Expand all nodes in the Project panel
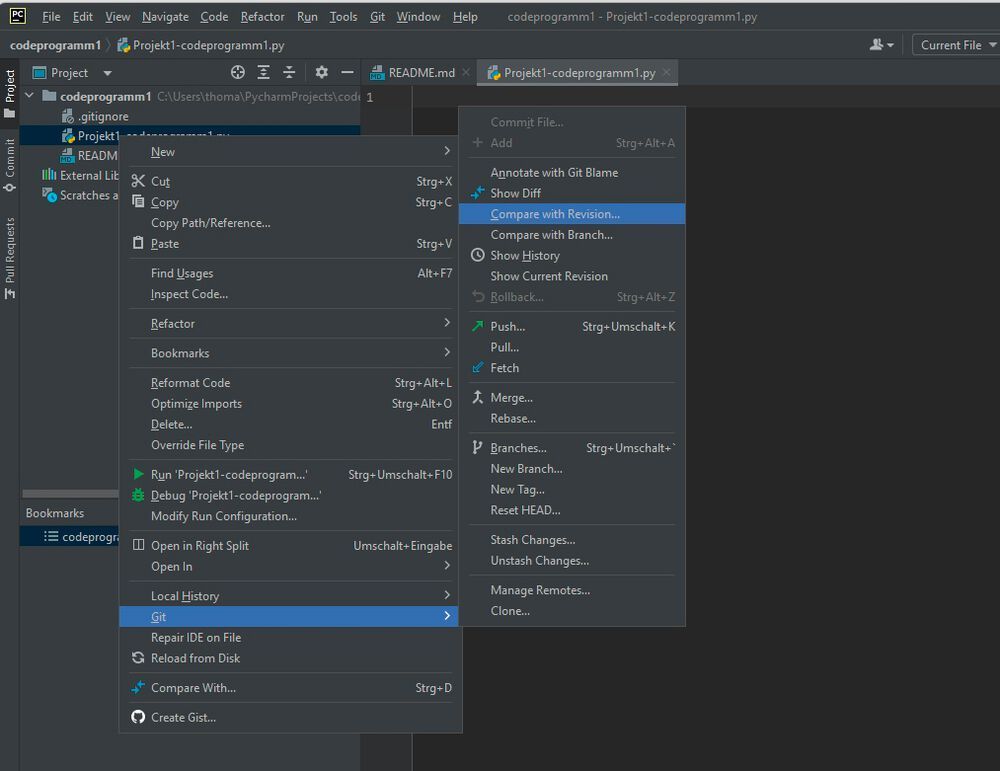Viewport: 1000px width, 771px height. (263, 72)
